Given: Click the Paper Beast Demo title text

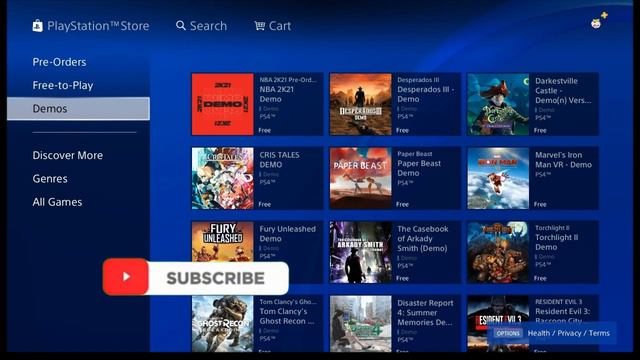Looking at the screenshot, I should (x=419, y=168).
